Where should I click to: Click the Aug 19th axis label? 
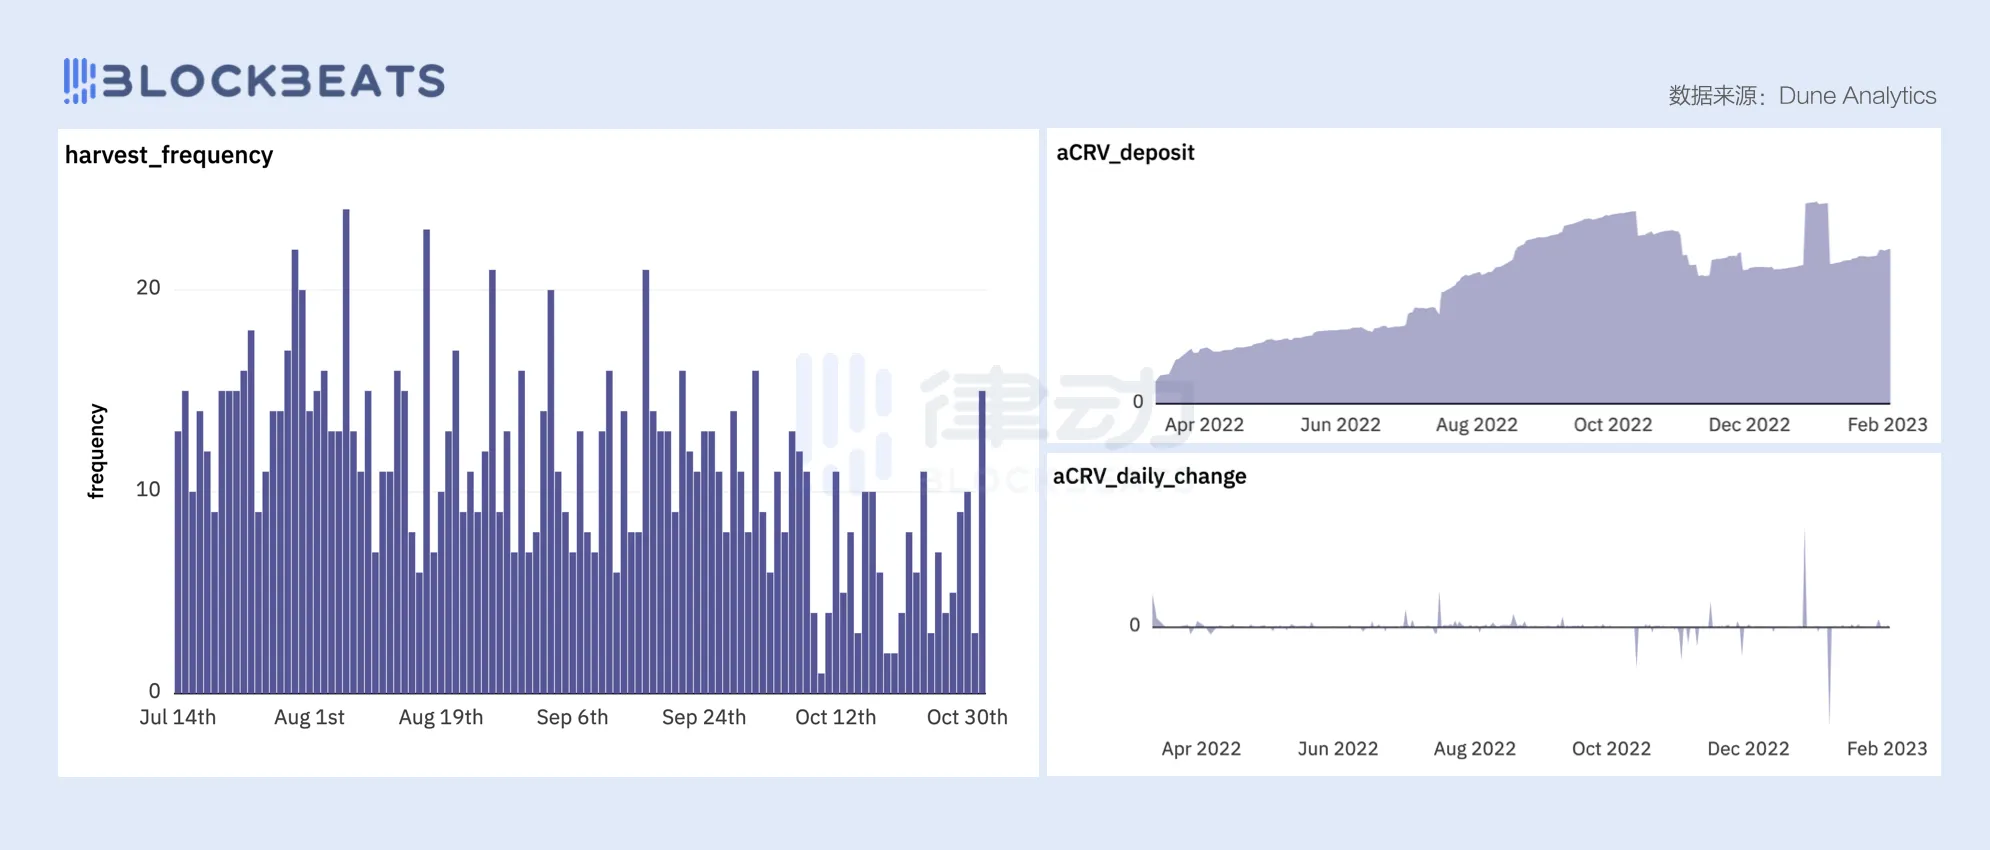tap(440, 717)
